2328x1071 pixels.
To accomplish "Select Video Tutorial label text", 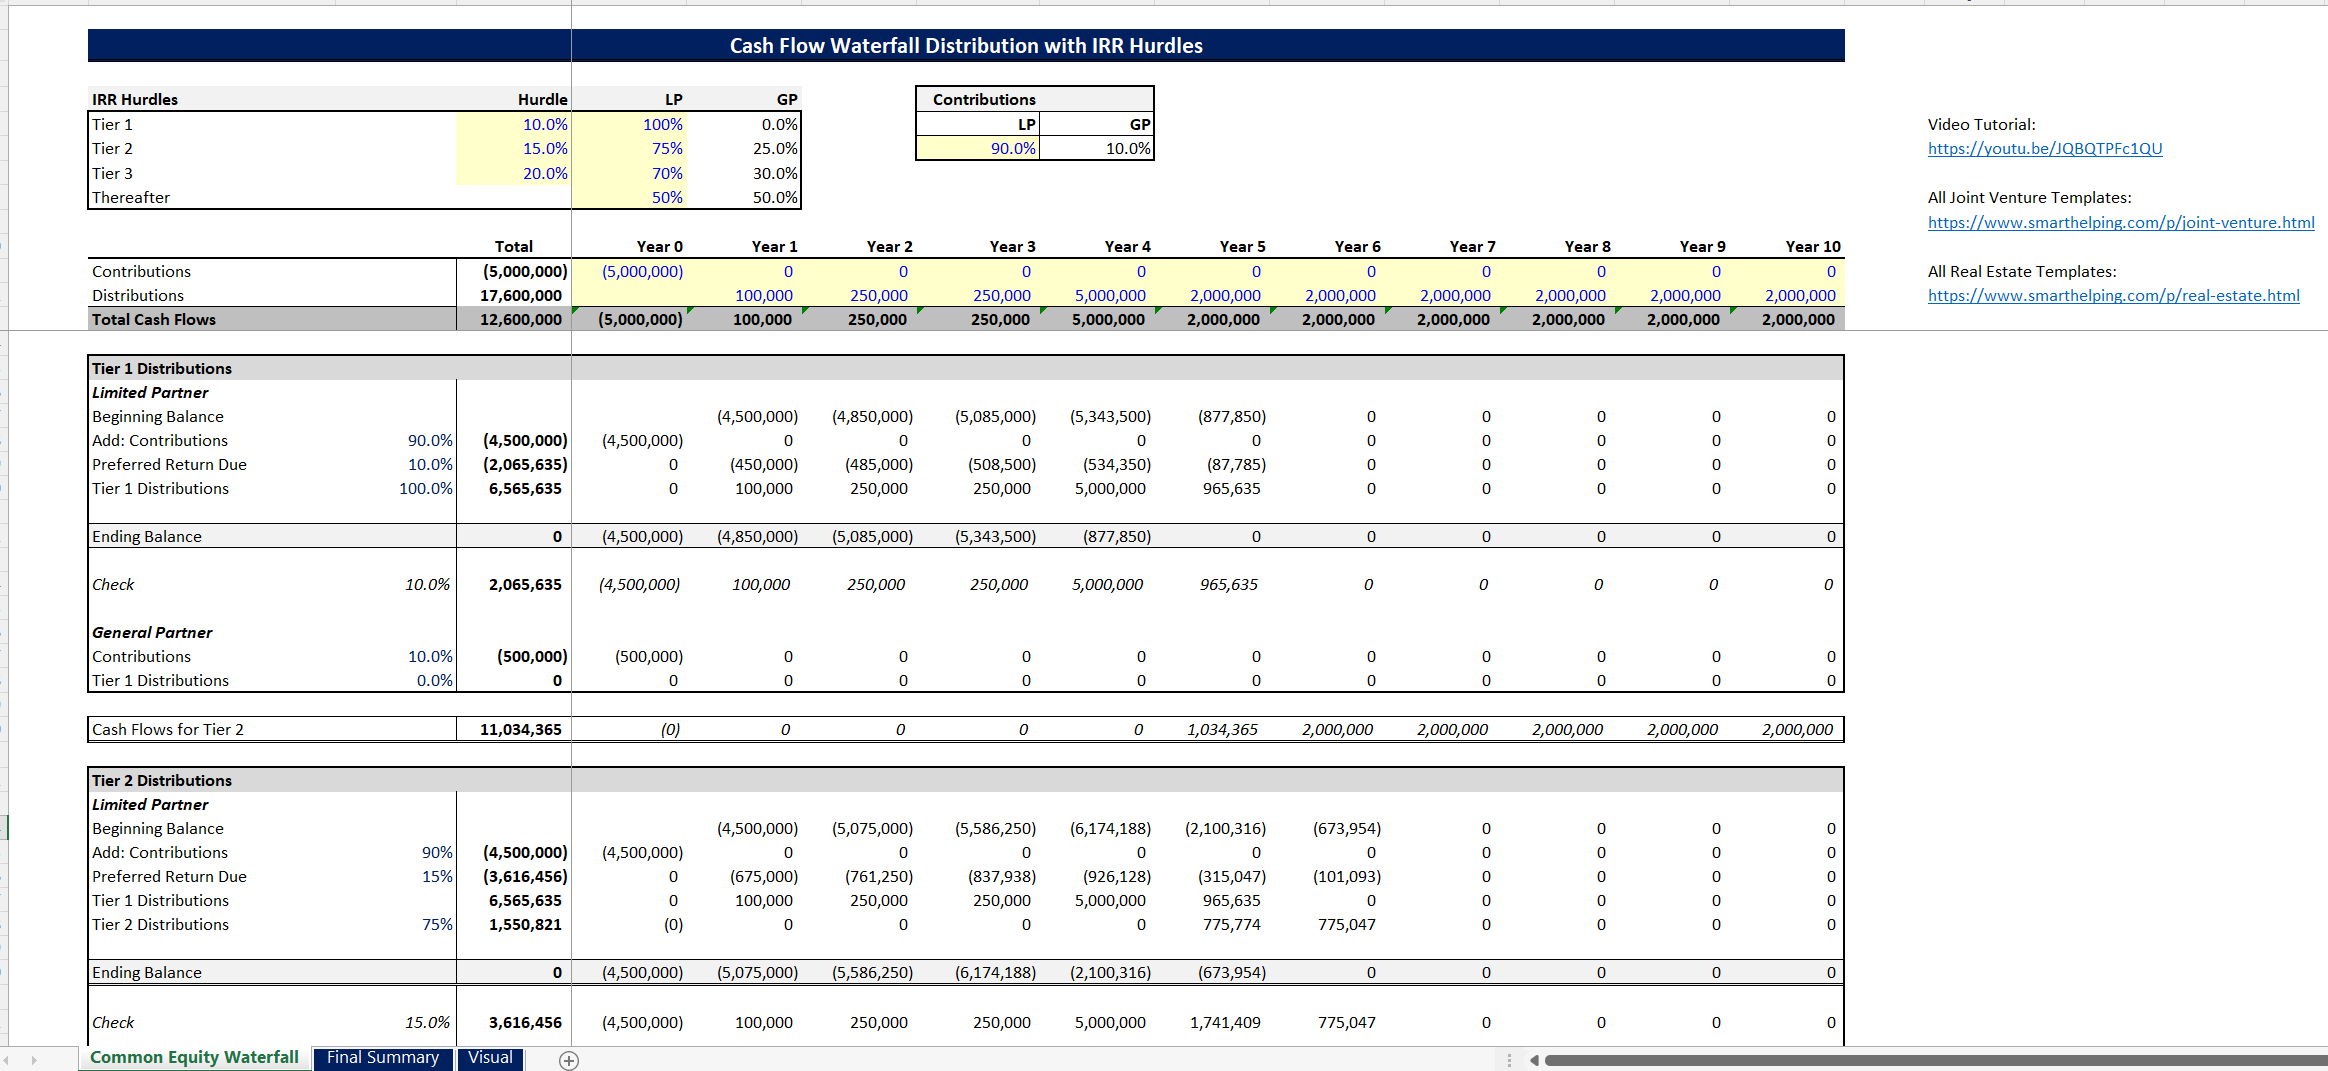I will [1982, 124].
